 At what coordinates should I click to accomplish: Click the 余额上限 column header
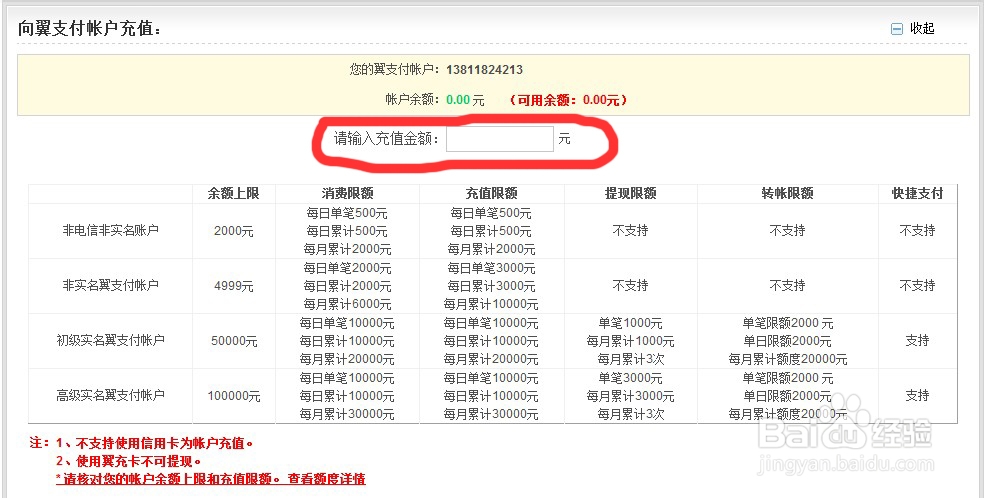click(234, 194)
